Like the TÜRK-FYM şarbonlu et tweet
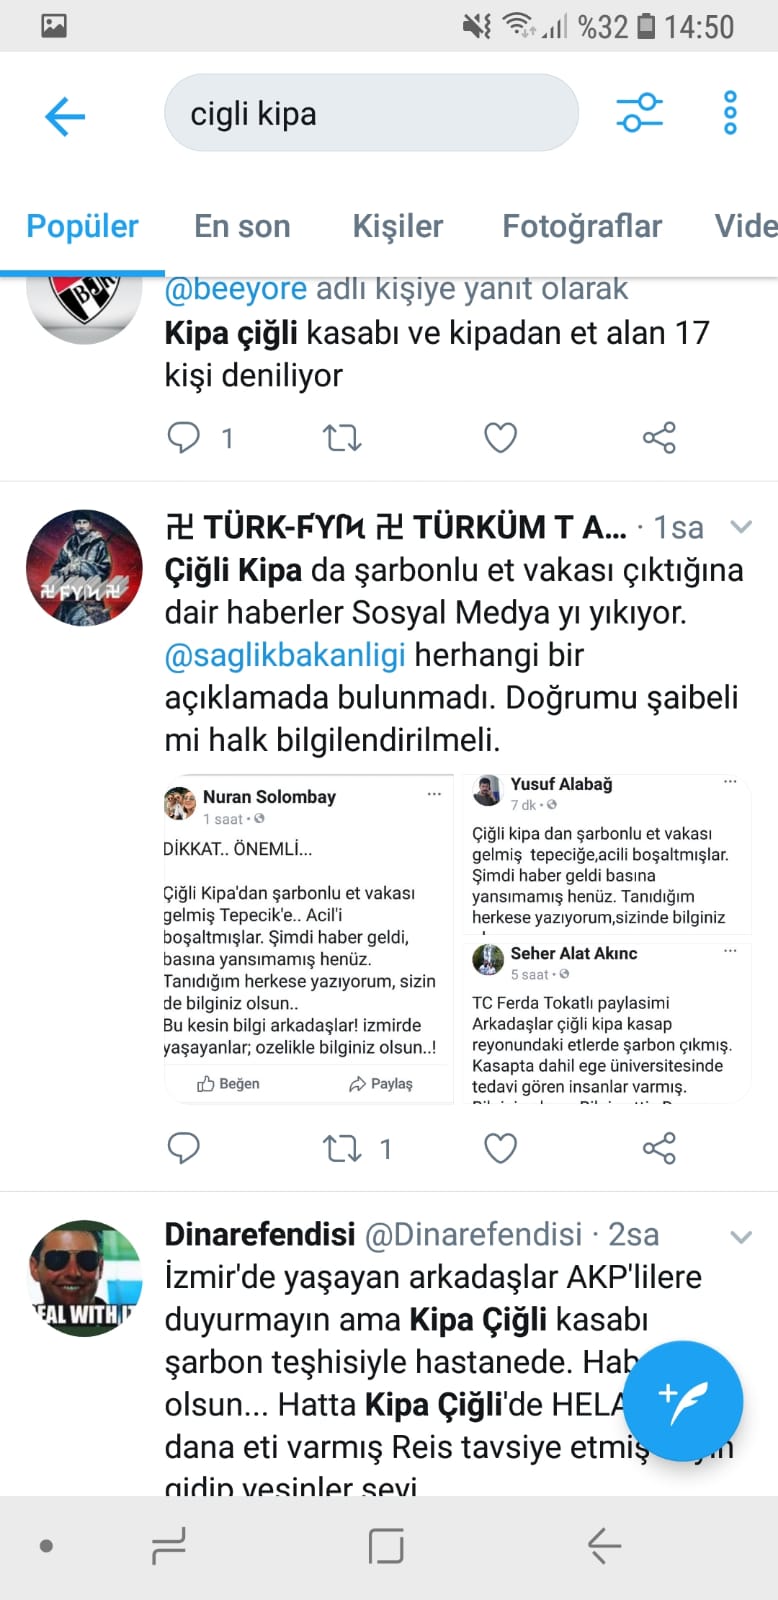 tap(500, 1148)
